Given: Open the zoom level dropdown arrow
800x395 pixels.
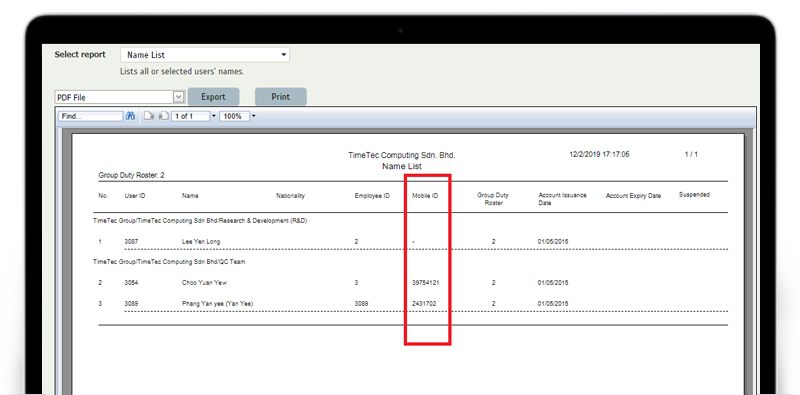Looking at the screenshot, I should click(254, 116).
